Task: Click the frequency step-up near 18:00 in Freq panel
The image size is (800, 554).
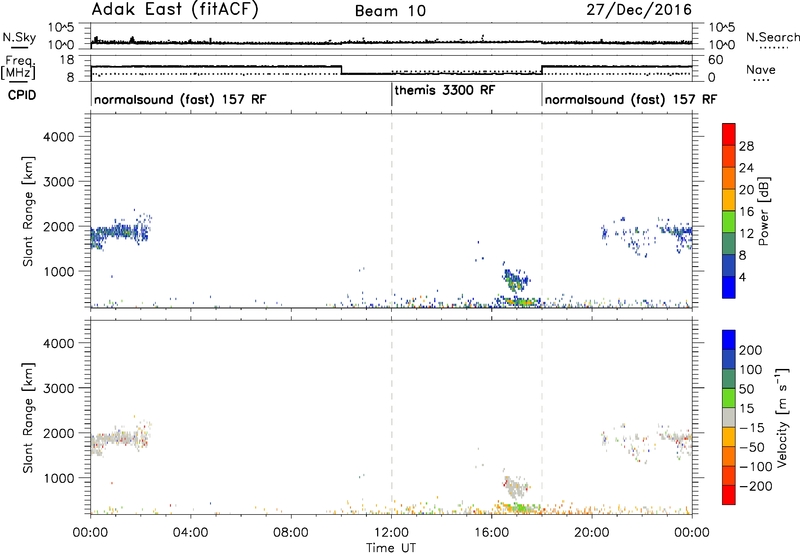Action: (542, 70)
